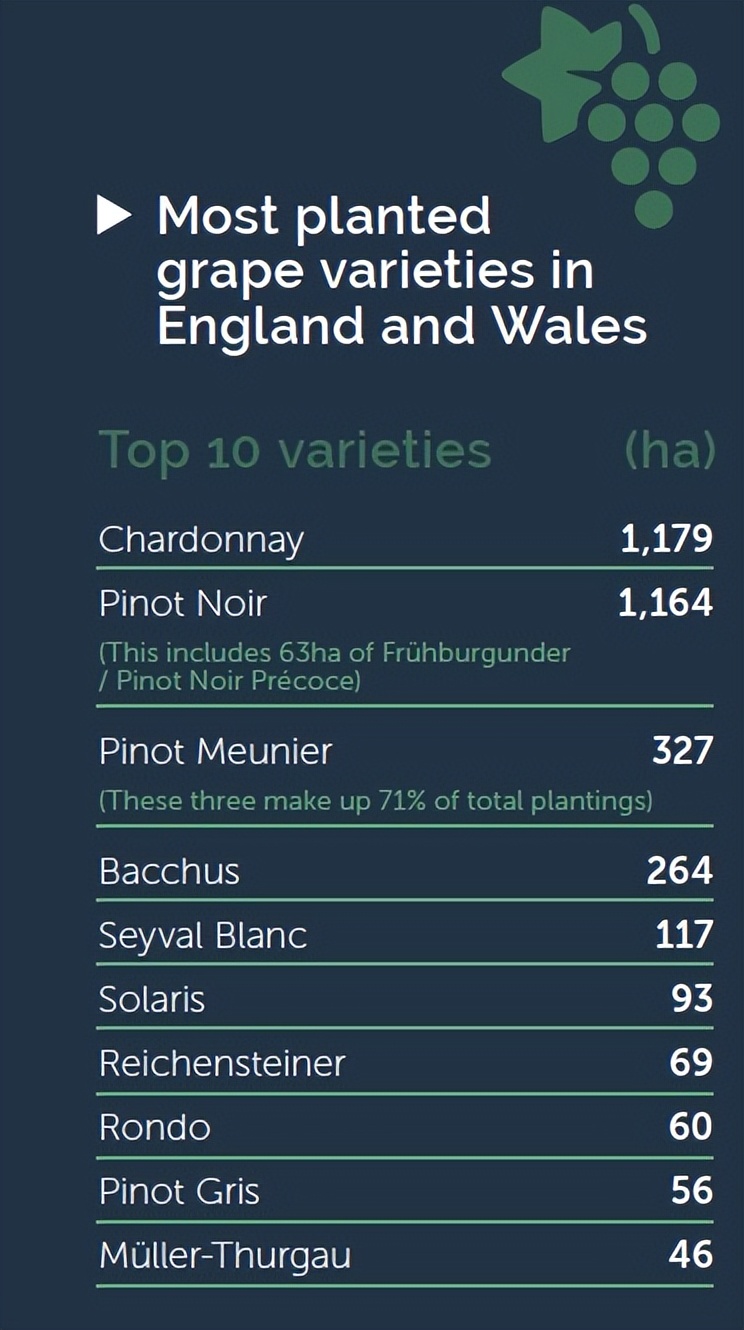Click the 1,179 hectare value
The image size is (744, 1330).
[x=666, y=539]
